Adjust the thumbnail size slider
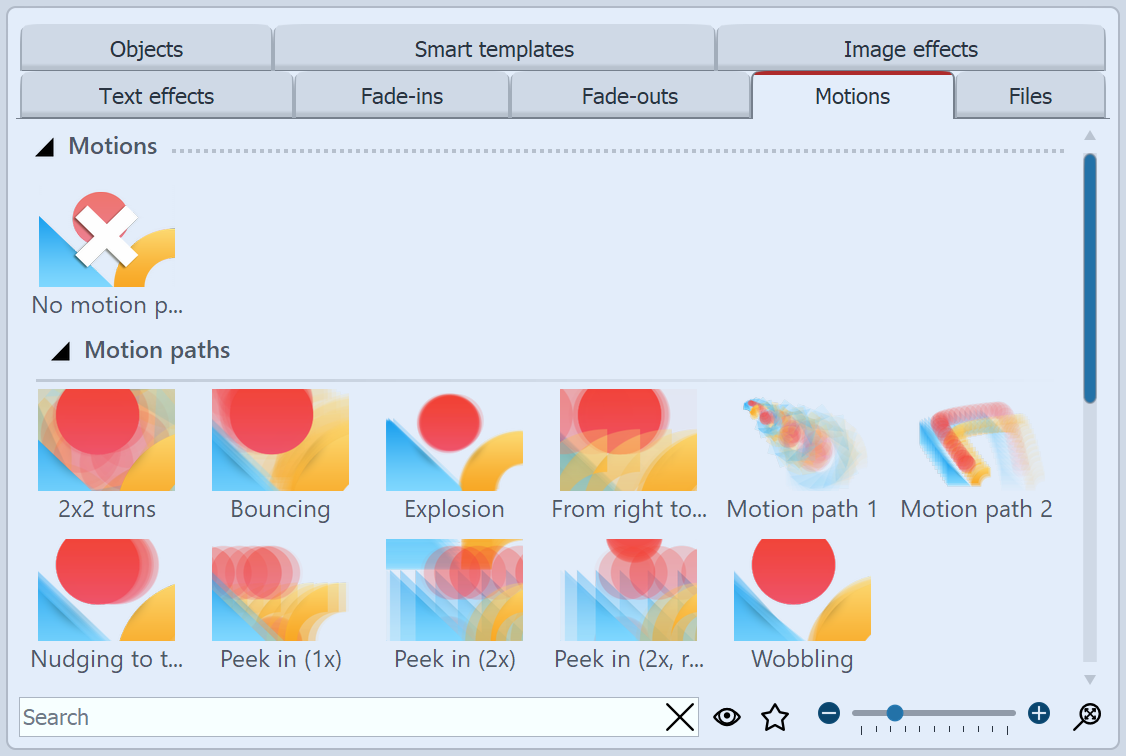This screenshot has width=1126, height=756. [893, 713]
